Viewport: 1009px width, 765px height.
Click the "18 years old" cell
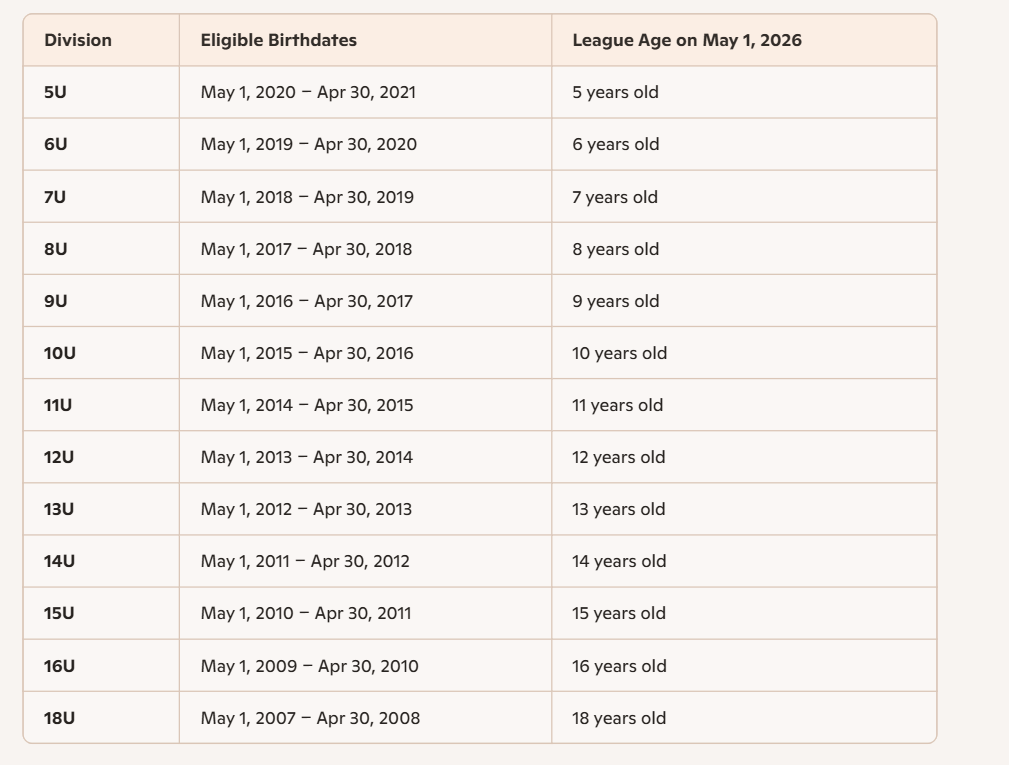coord(619,718)
